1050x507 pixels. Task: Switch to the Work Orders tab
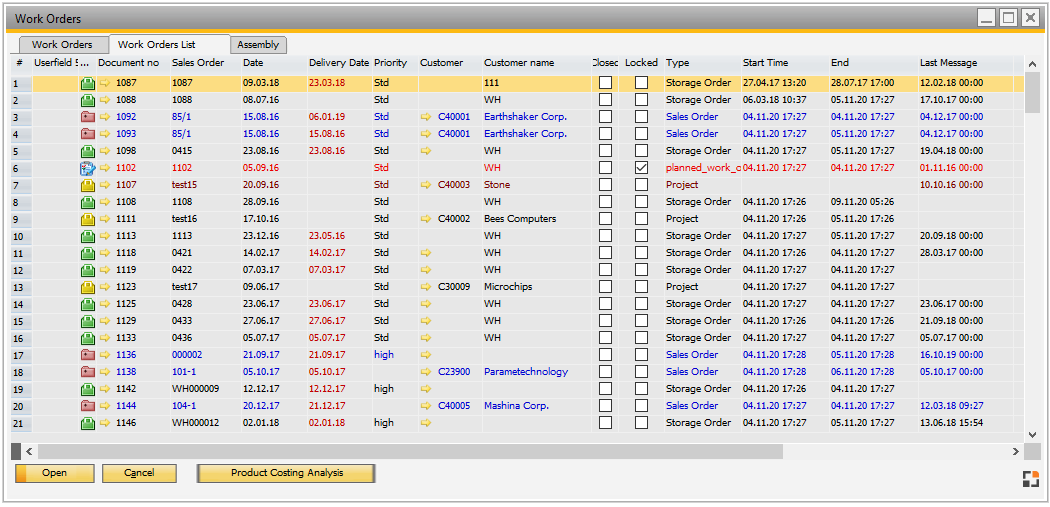(62, 45)
